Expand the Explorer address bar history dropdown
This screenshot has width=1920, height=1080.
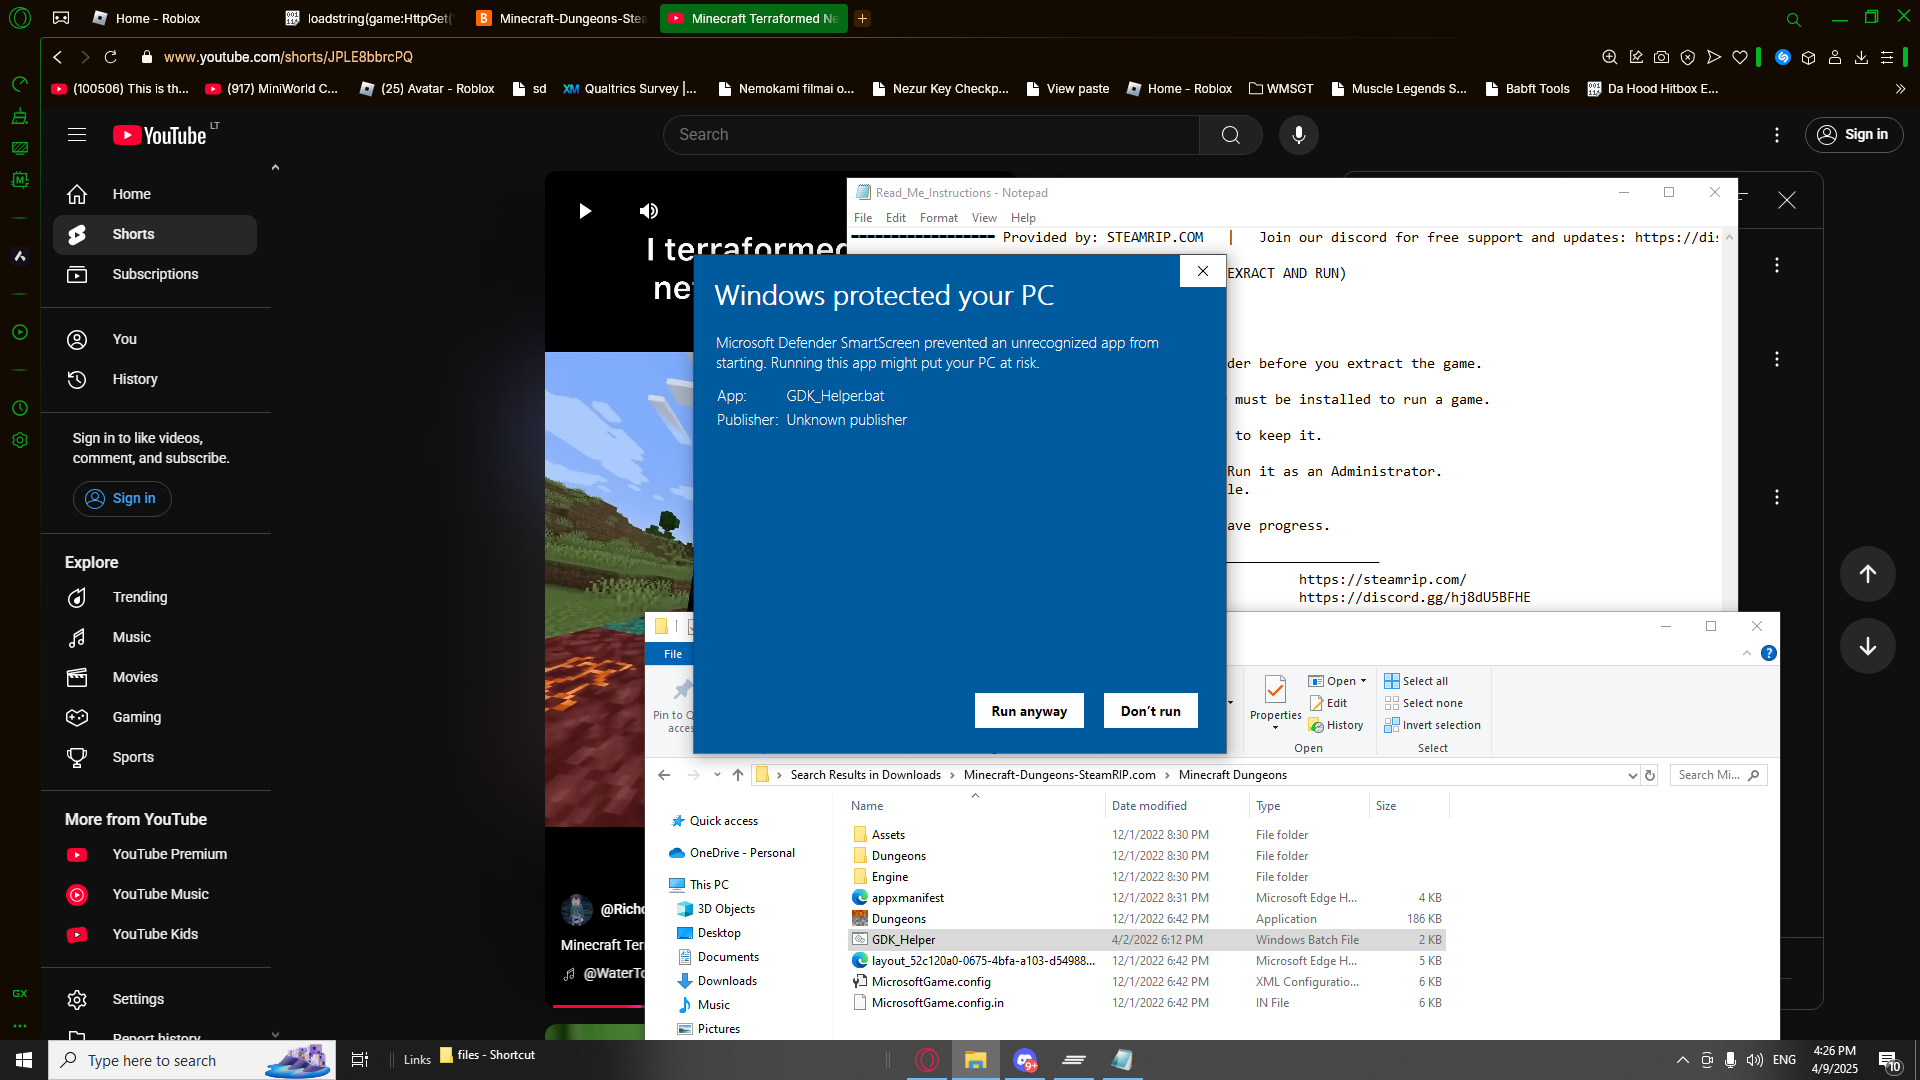coord(1633,775)
